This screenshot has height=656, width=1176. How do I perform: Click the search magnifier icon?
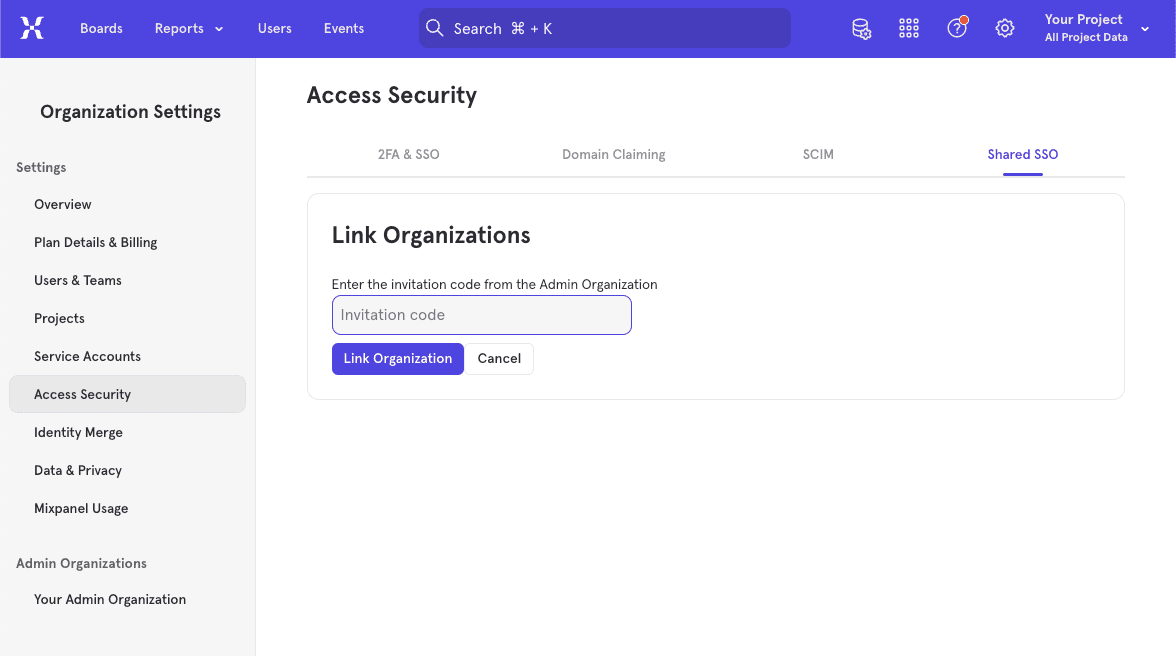pos(435,28)
